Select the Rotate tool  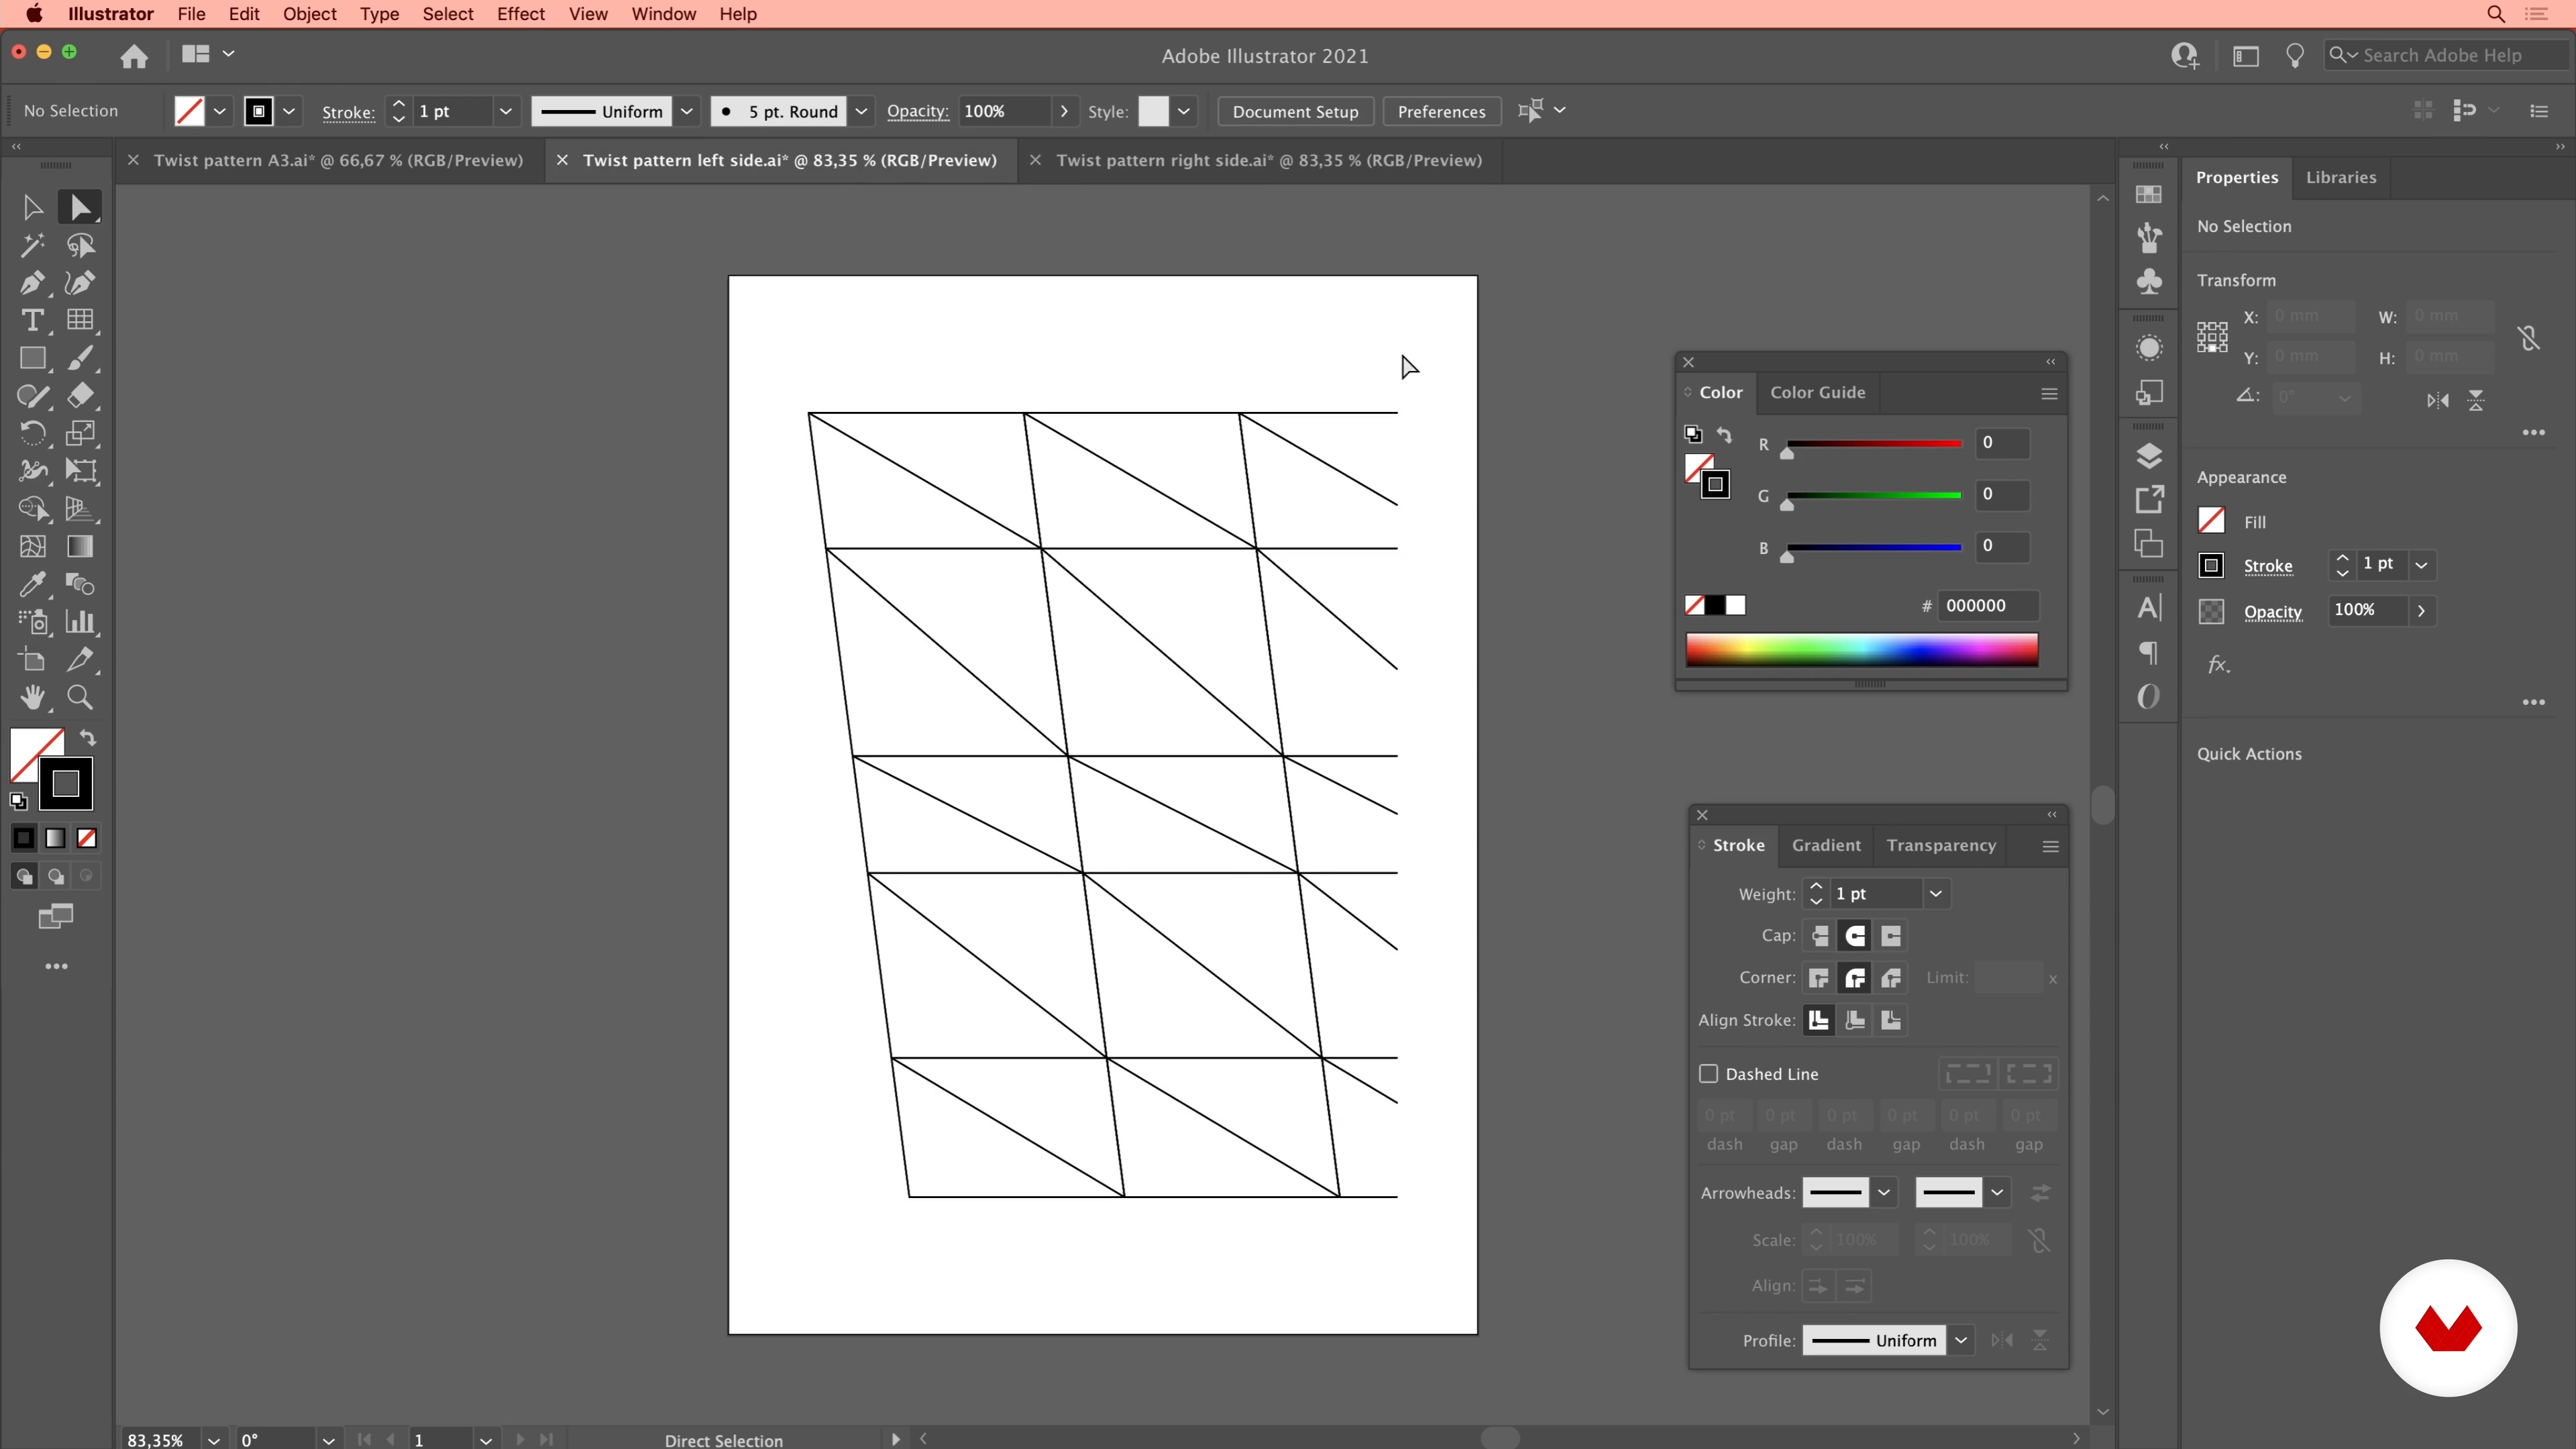pyautogui.click(x=32, y=433)
